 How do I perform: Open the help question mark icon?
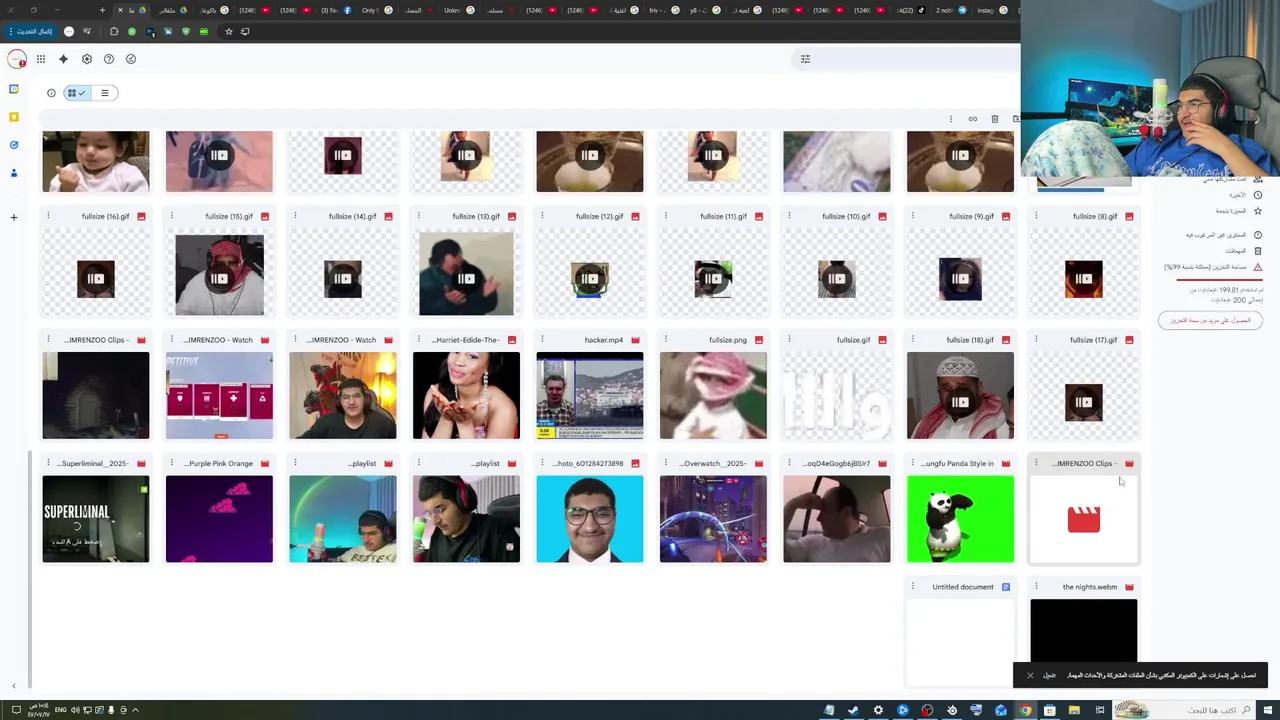coord(109,59)
